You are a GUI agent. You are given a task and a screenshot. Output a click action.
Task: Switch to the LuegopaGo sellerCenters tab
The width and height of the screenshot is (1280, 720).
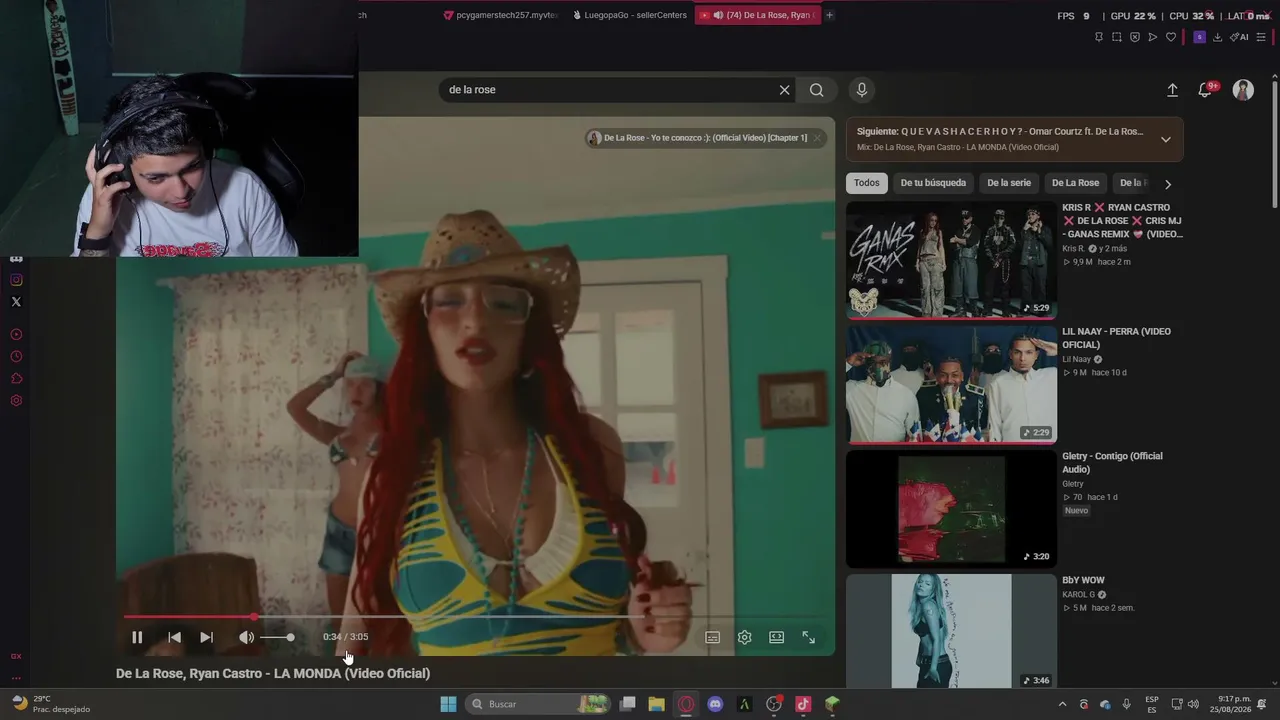629,15
